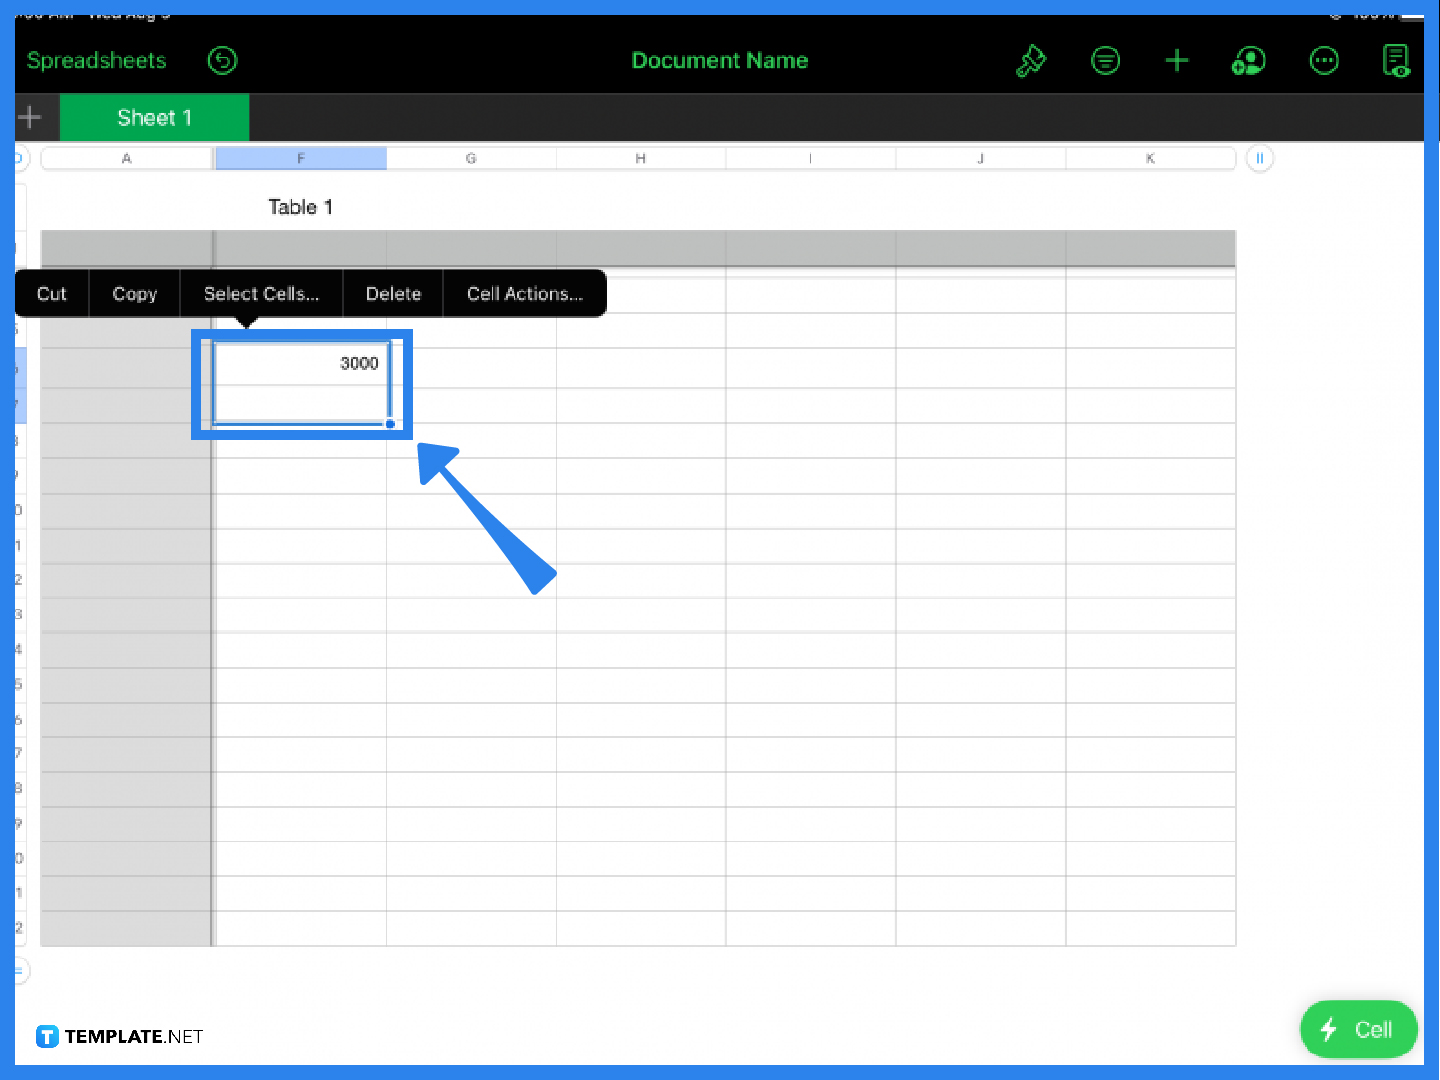The image size is (1440, 1080).
Task: Add a new sheet with plus button
Action: (30, 117)
